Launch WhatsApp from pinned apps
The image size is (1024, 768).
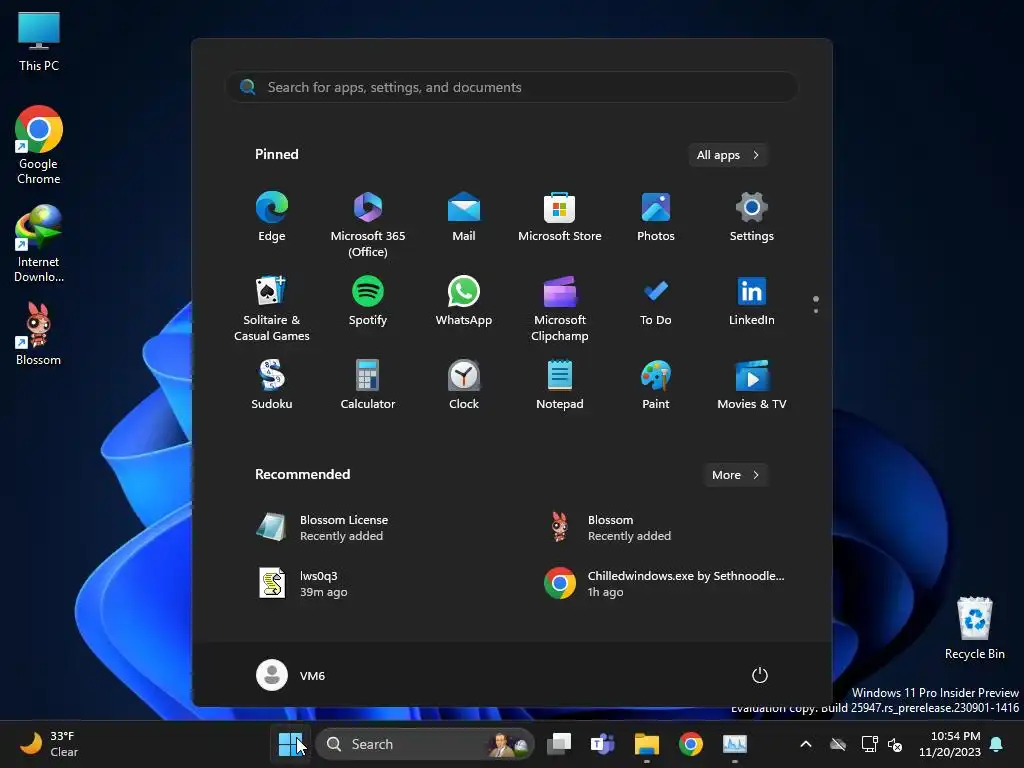[x=464, y=302]
